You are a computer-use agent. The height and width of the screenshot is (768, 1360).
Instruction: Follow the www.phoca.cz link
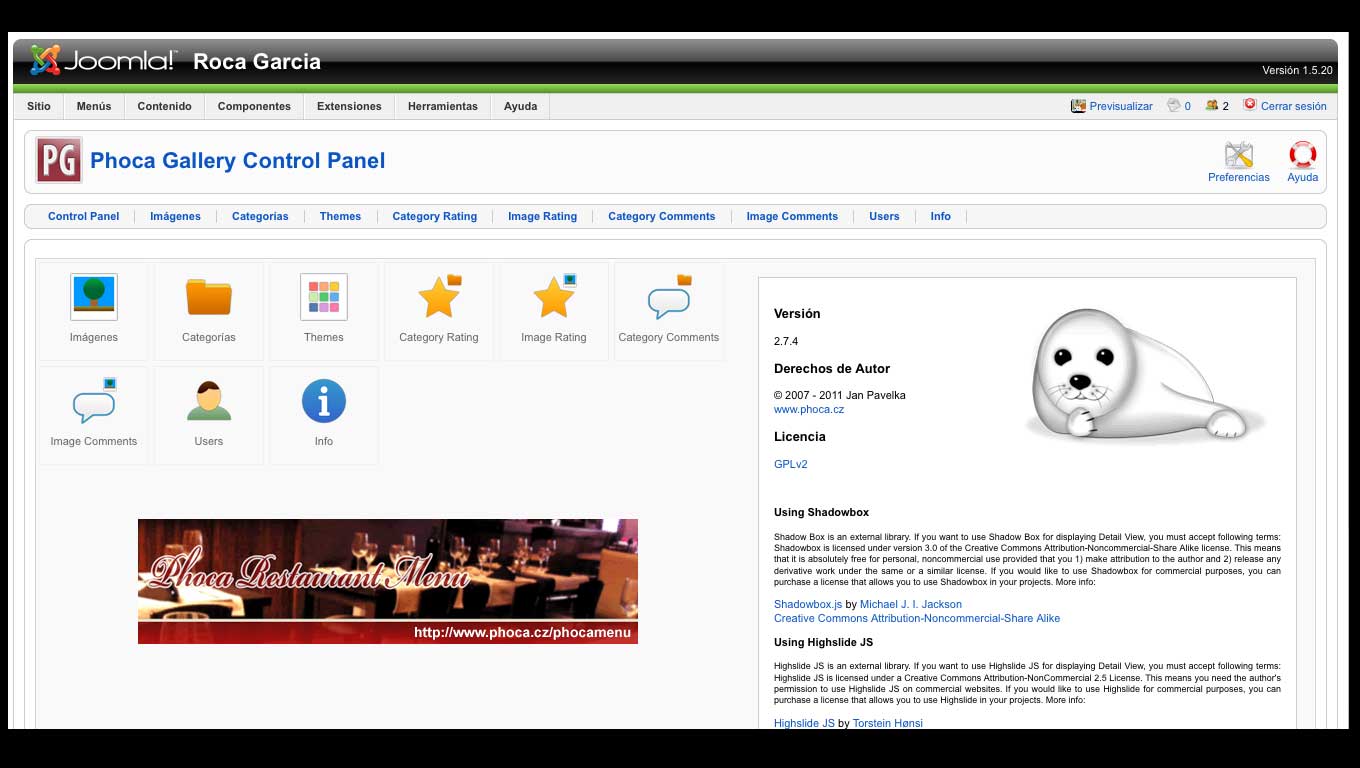click(809, 409)
